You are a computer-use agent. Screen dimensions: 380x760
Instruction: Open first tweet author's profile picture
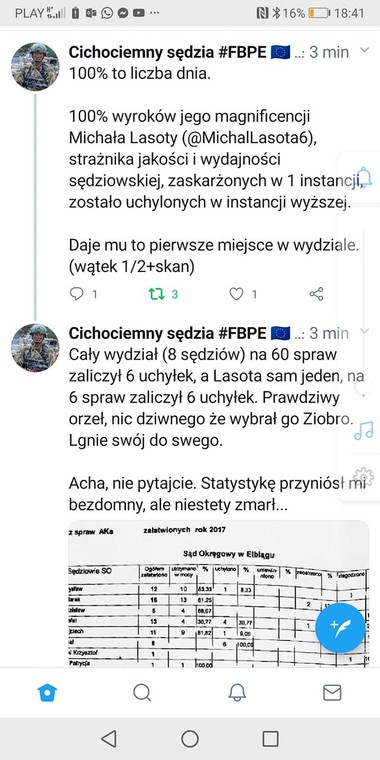(x=35, y=66)
